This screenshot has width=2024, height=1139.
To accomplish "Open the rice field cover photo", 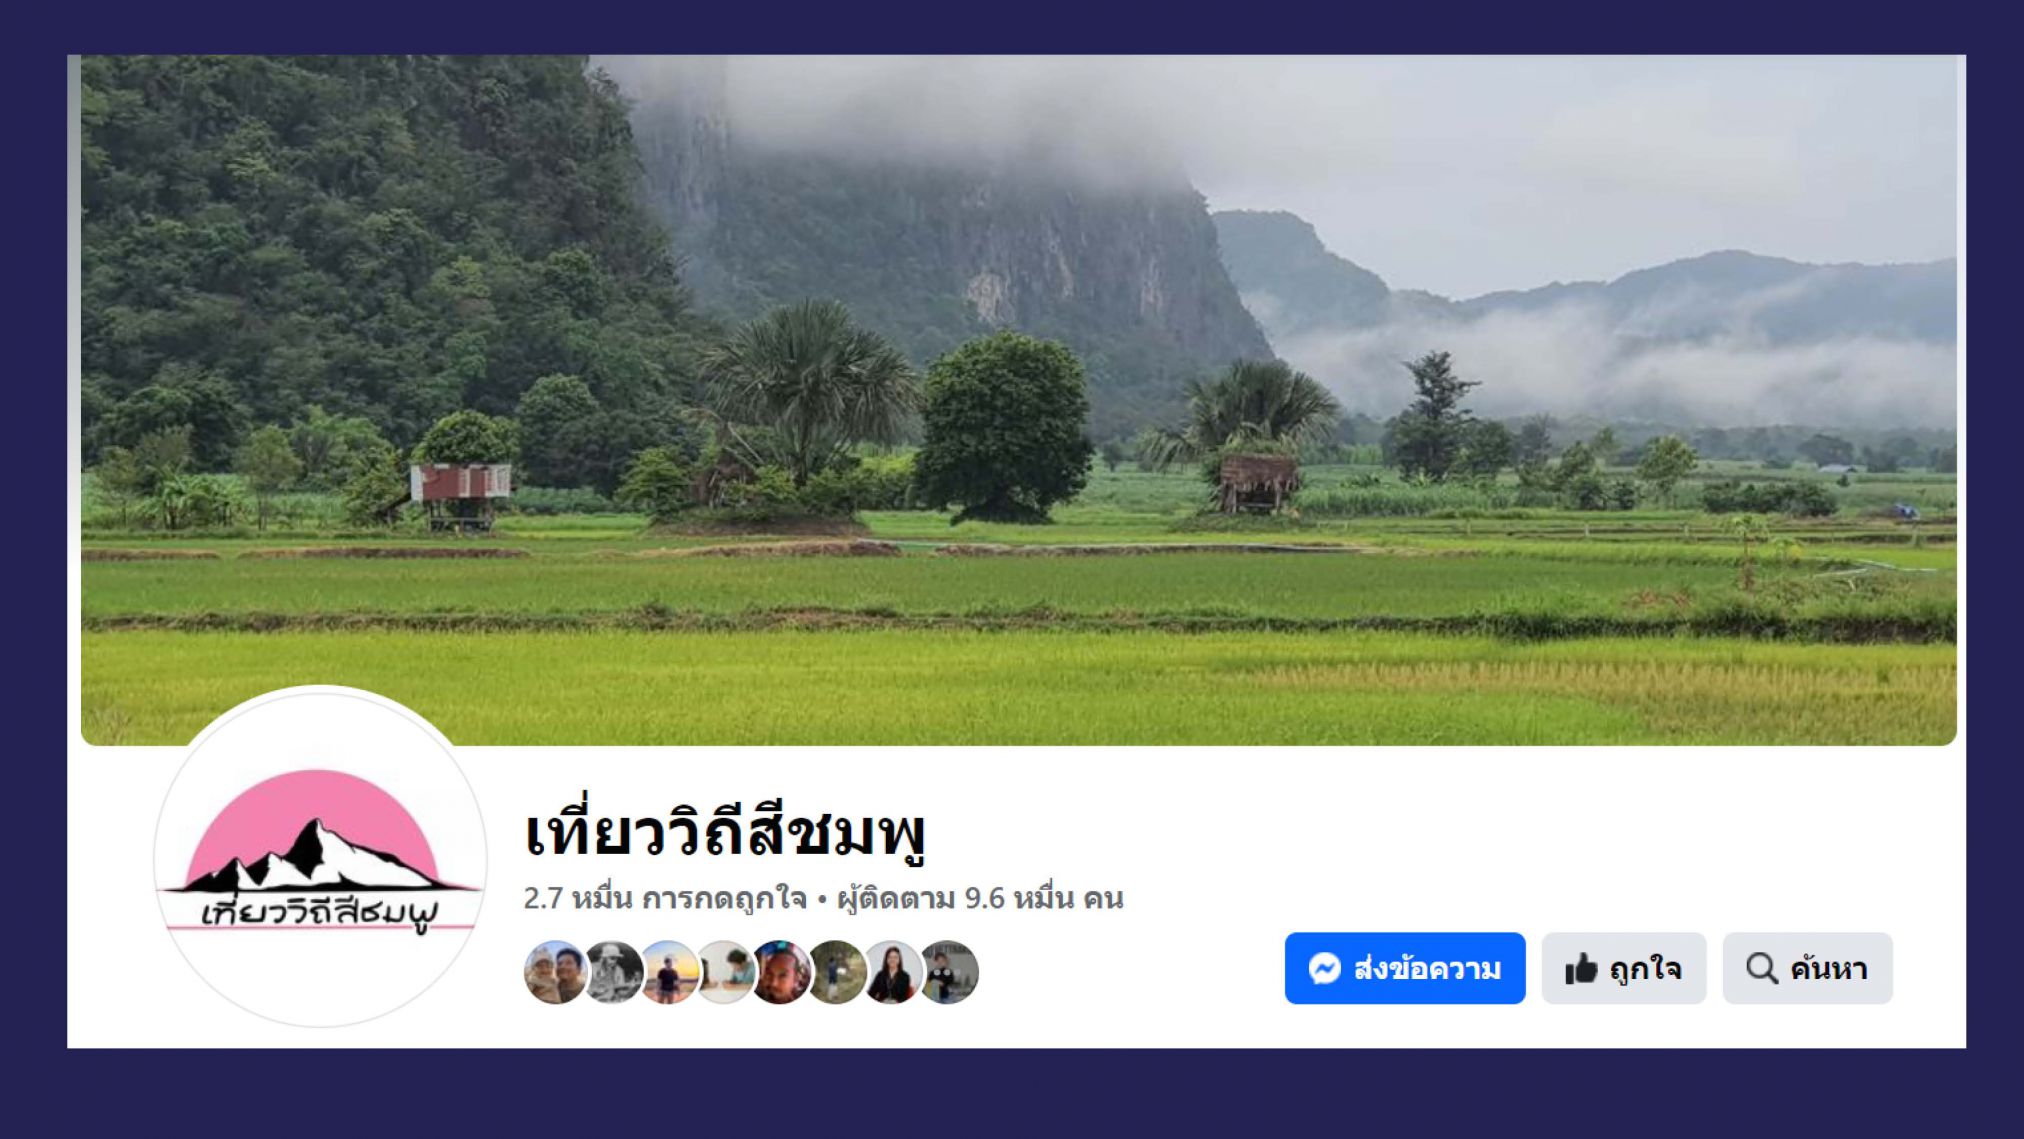I will (1018, 400).
